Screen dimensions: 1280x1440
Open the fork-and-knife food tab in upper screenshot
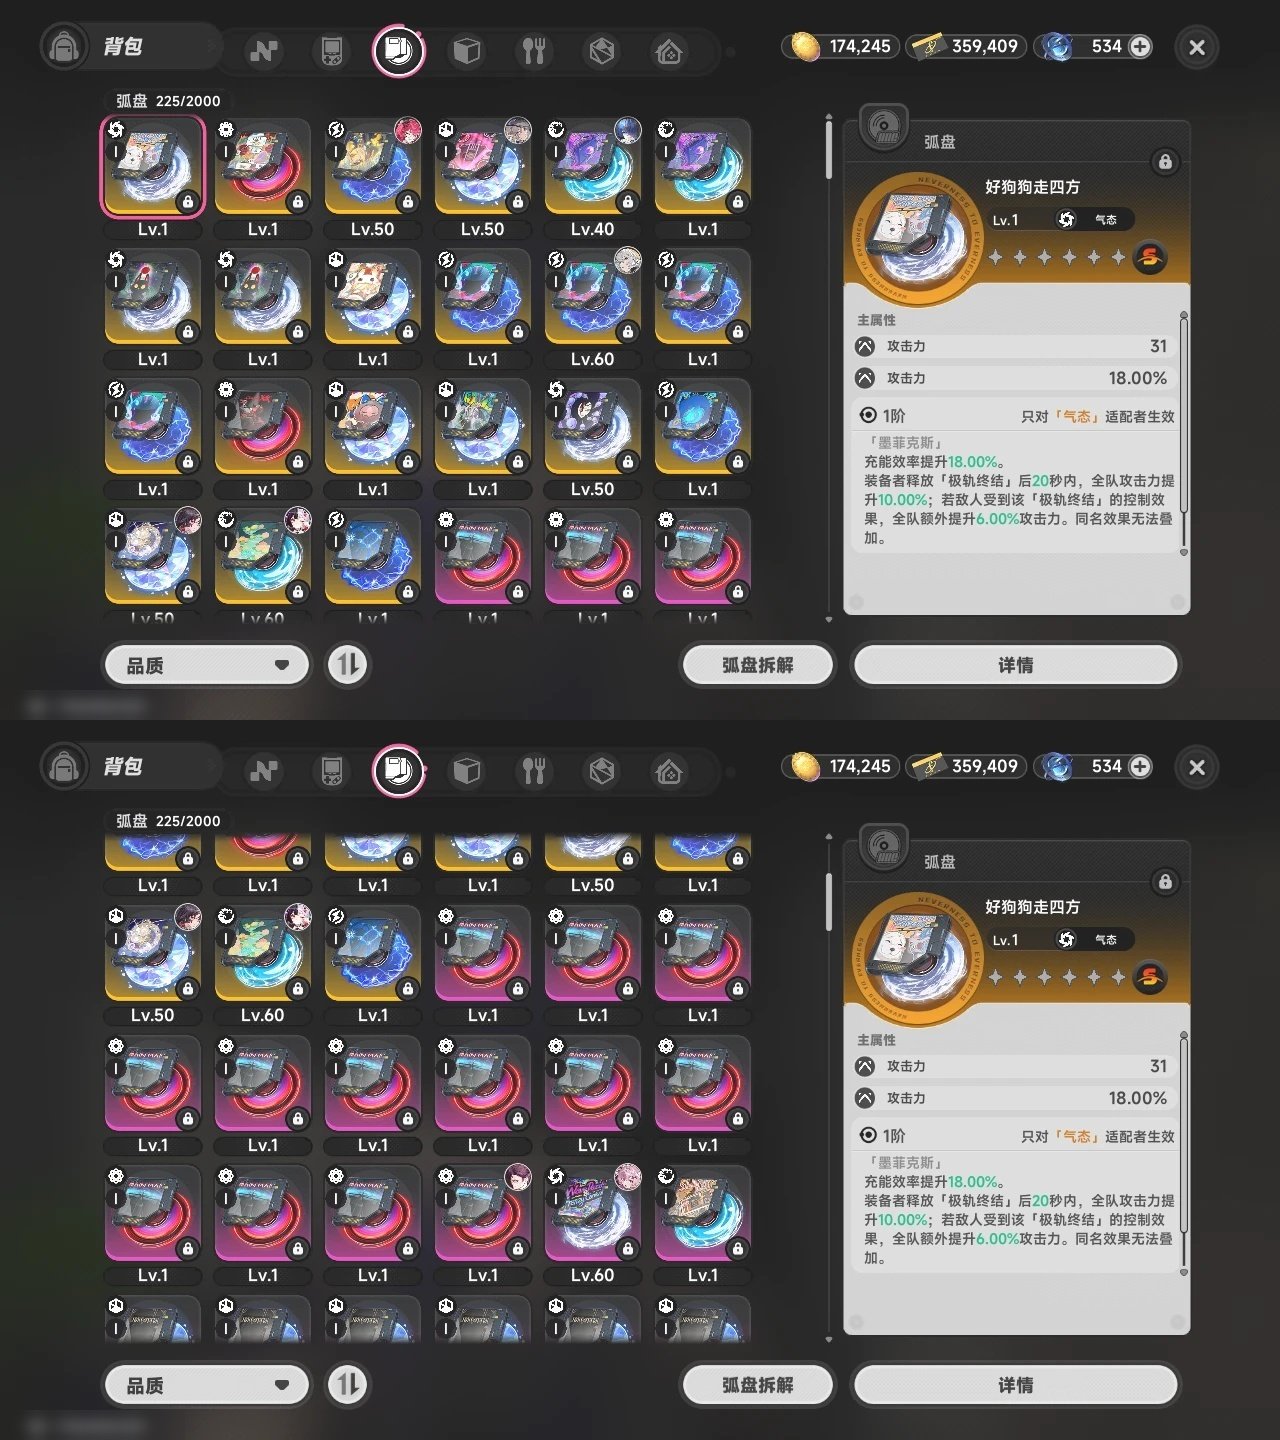click(534, 50)
